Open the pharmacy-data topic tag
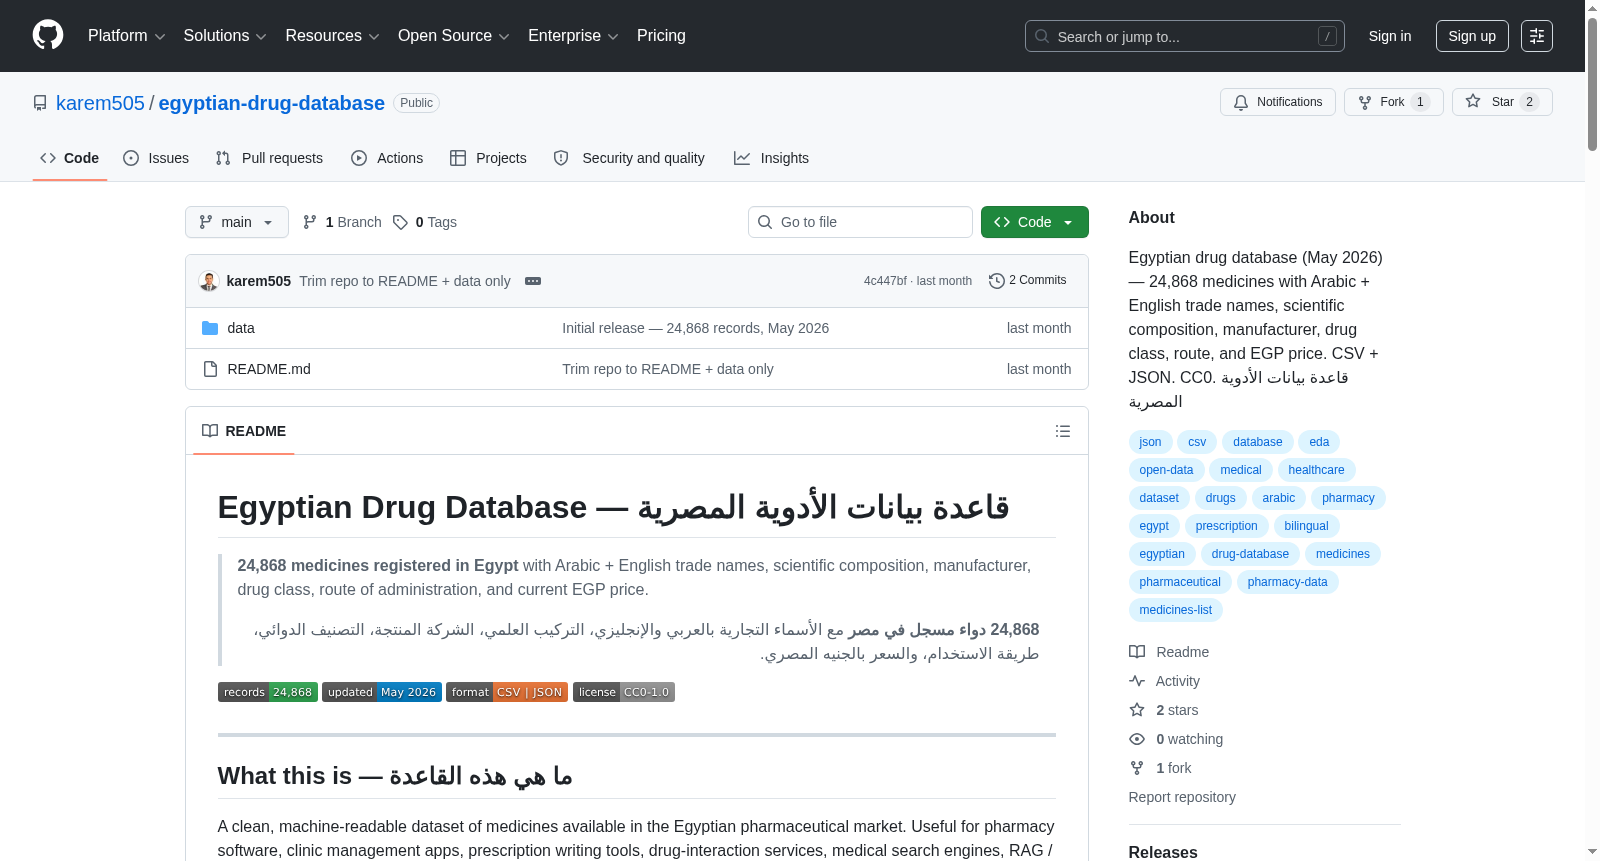The width and height of the screenshot is (1600, 861). pos(1287,582)
